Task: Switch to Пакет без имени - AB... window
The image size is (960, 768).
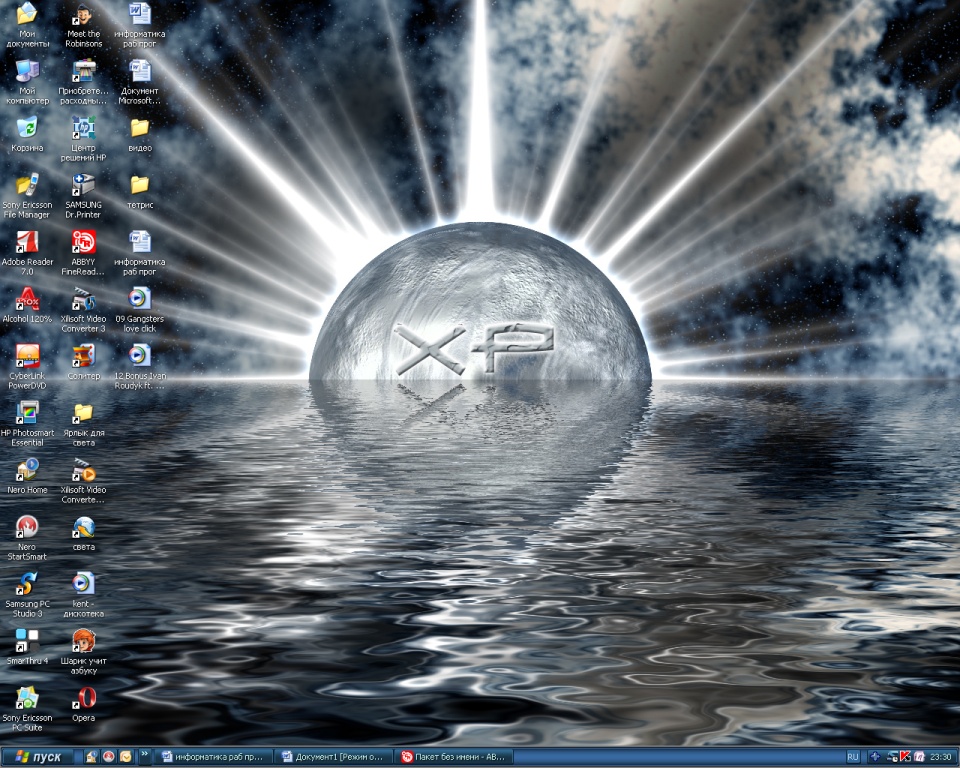Action: coord(454,758)
